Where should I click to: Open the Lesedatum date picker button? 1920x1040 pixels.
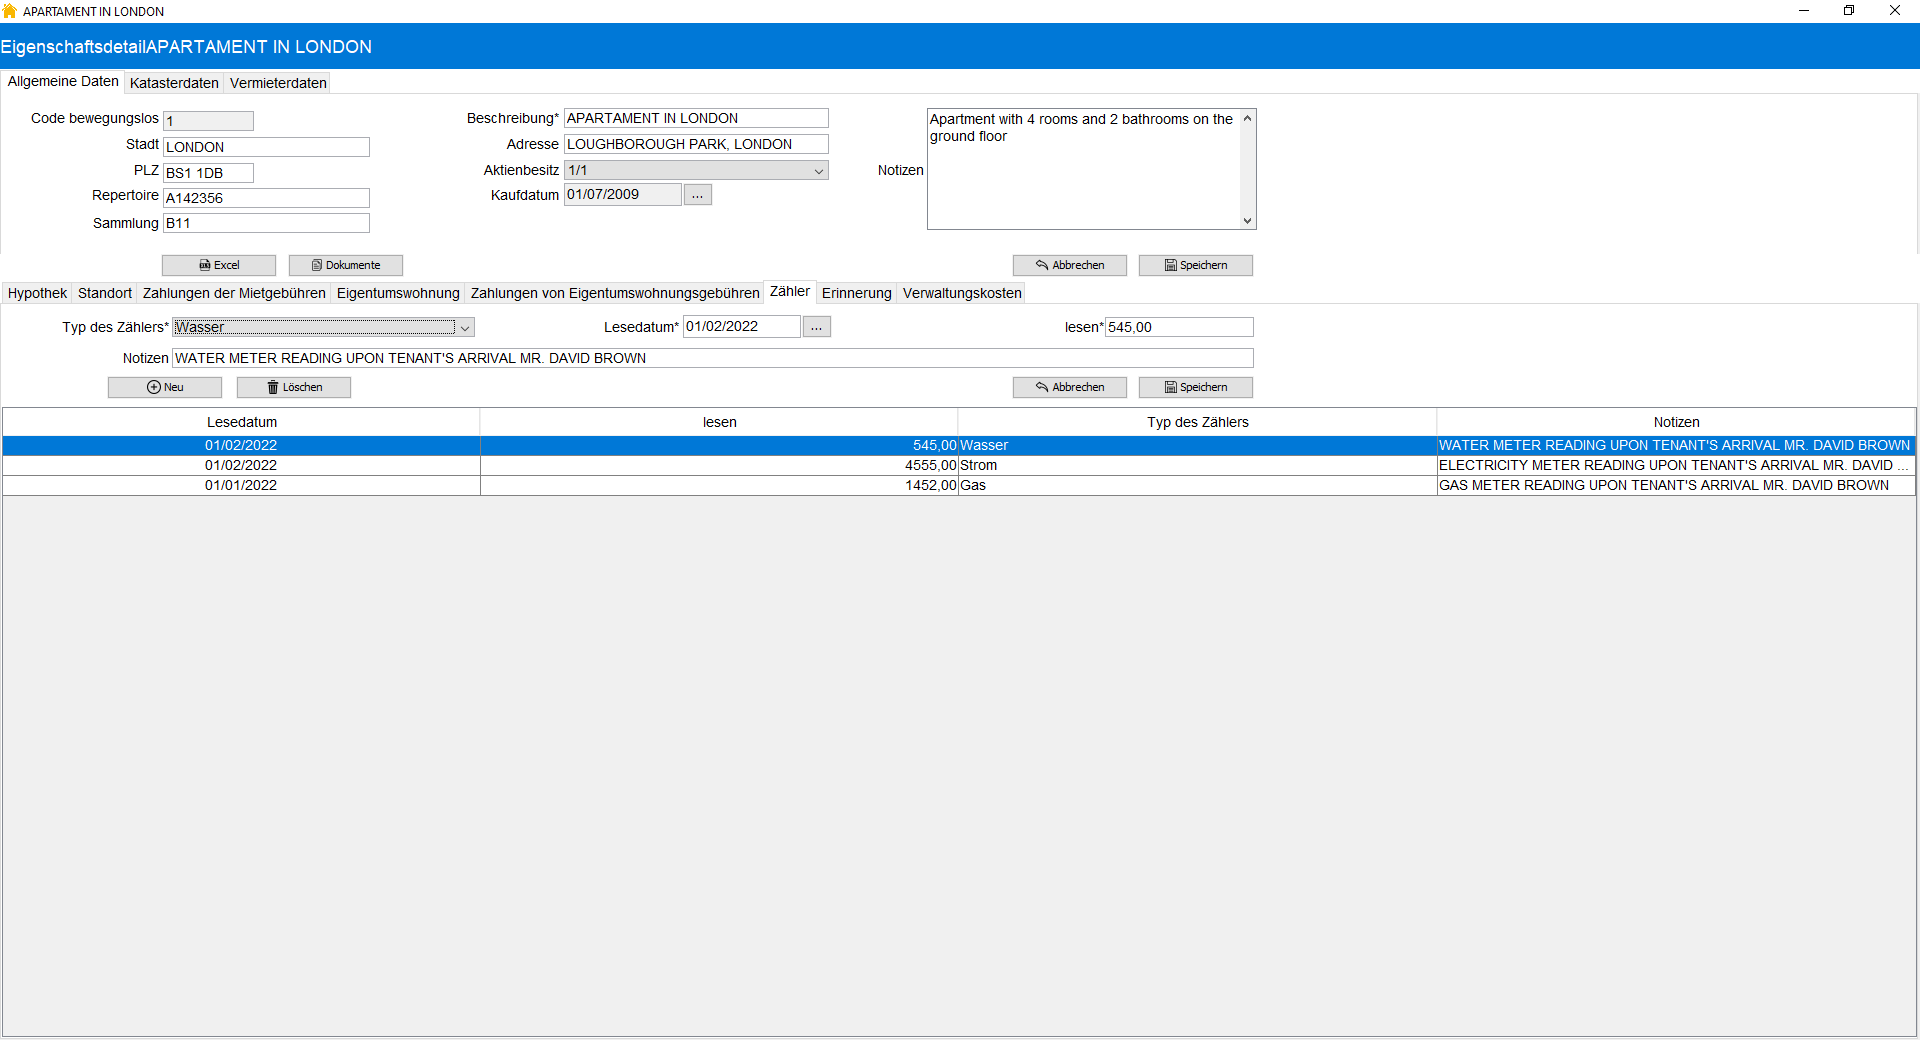(x=817, y=327)
